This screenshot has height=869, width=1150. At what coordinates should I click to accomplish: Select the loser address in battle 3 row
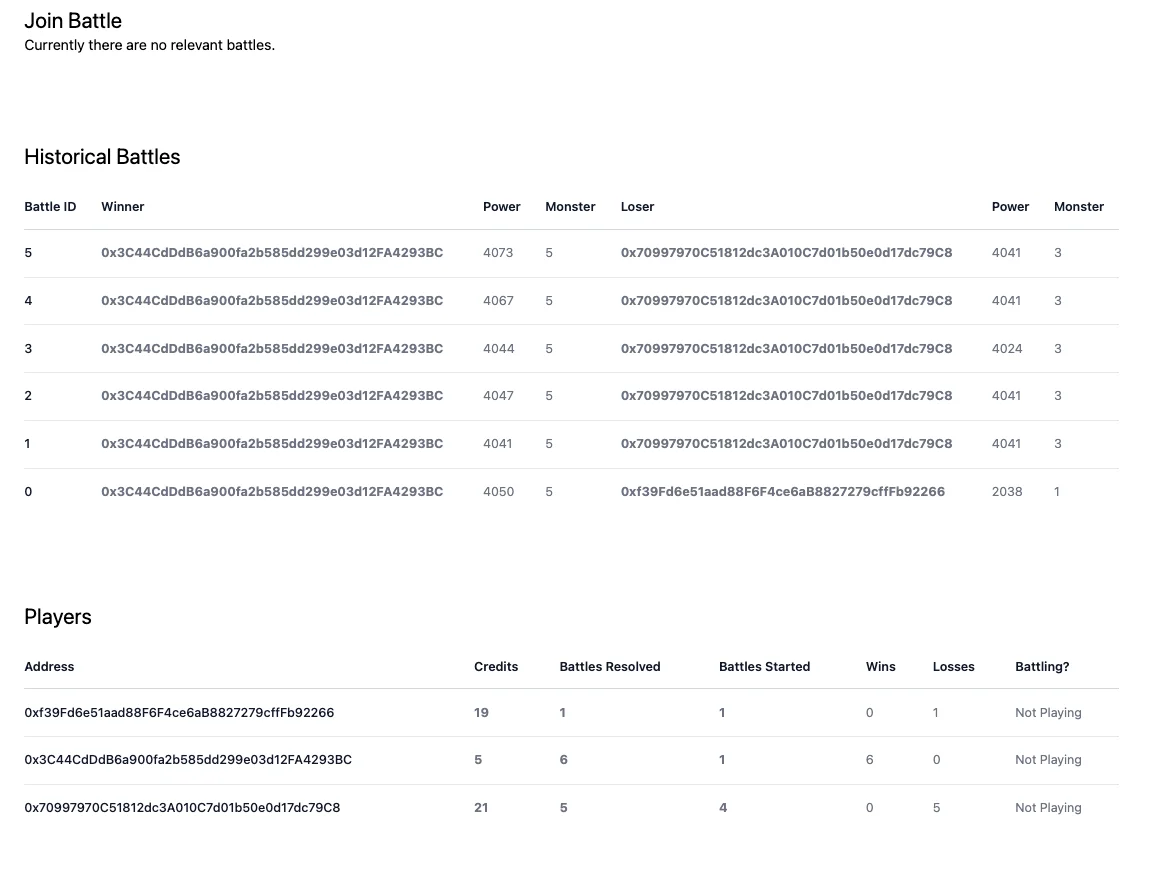pyautogui.click(x=786, y=349)
